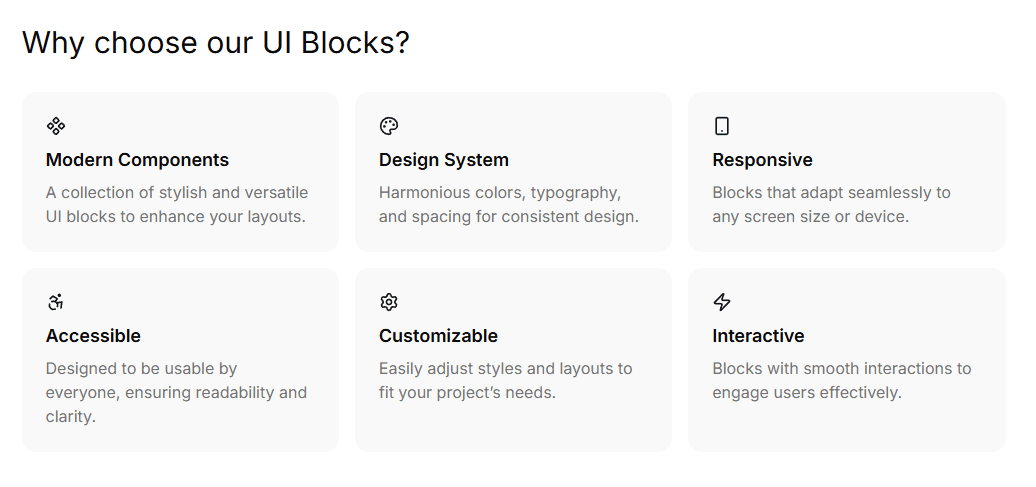Click the 'Designed to be usable by everyone' text
Image resolution: width=1036 pixels, height=487 pixels.
pyautogui.click(x=141, y=368)
